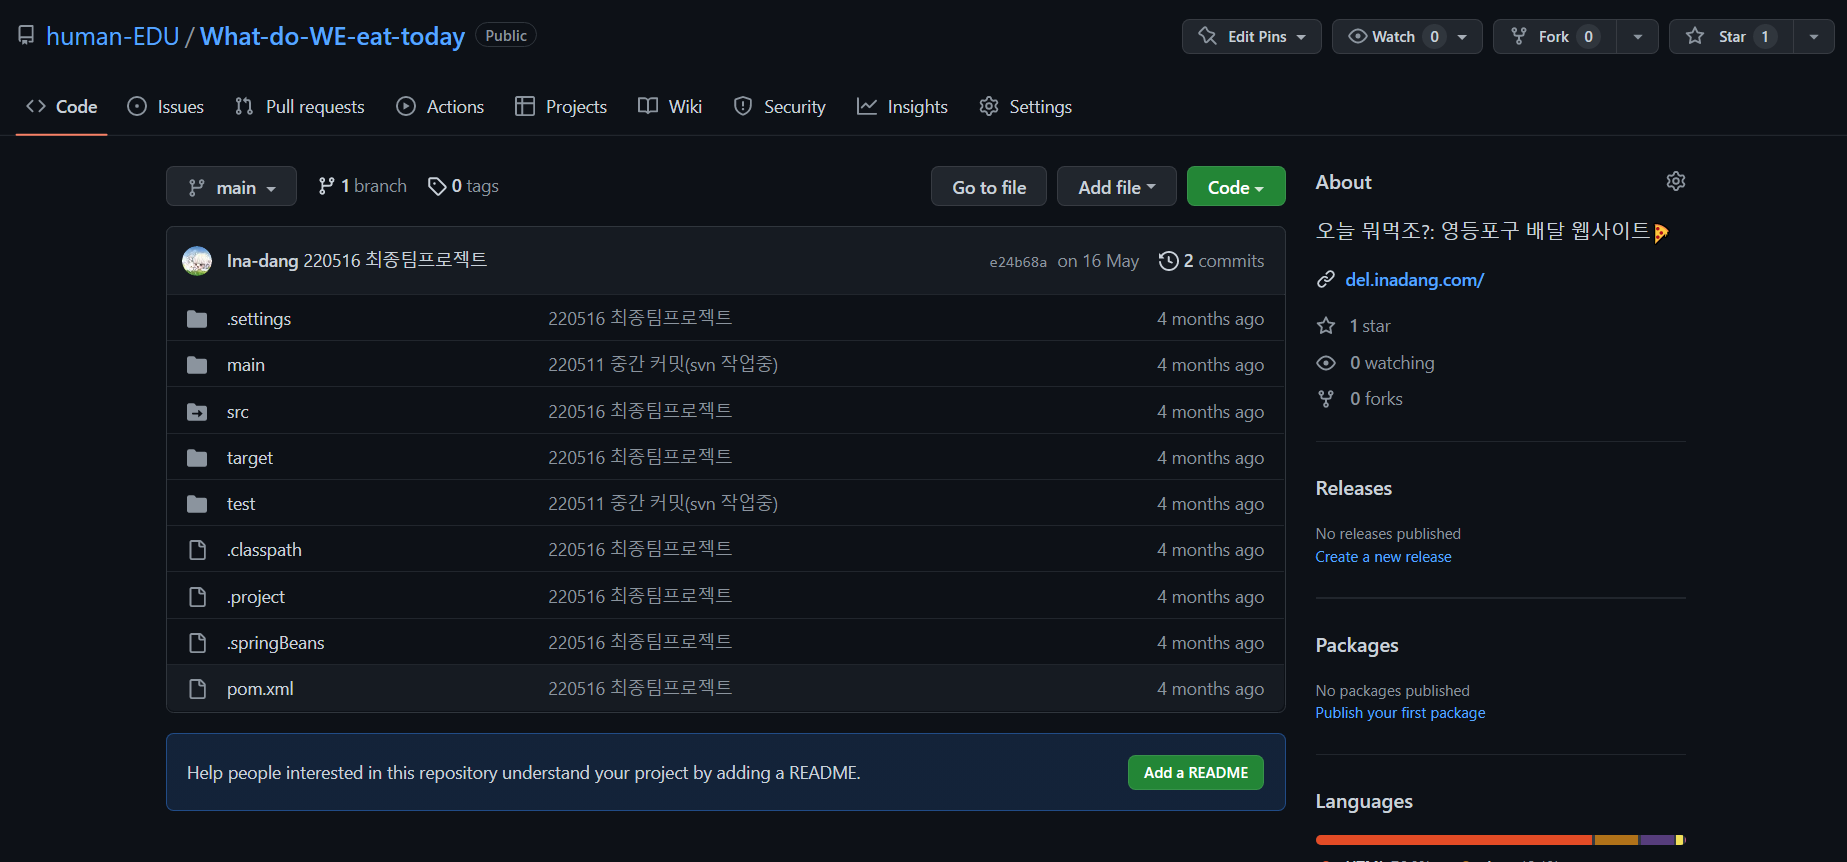
Task: Click Go to file button
Action: 989,187
